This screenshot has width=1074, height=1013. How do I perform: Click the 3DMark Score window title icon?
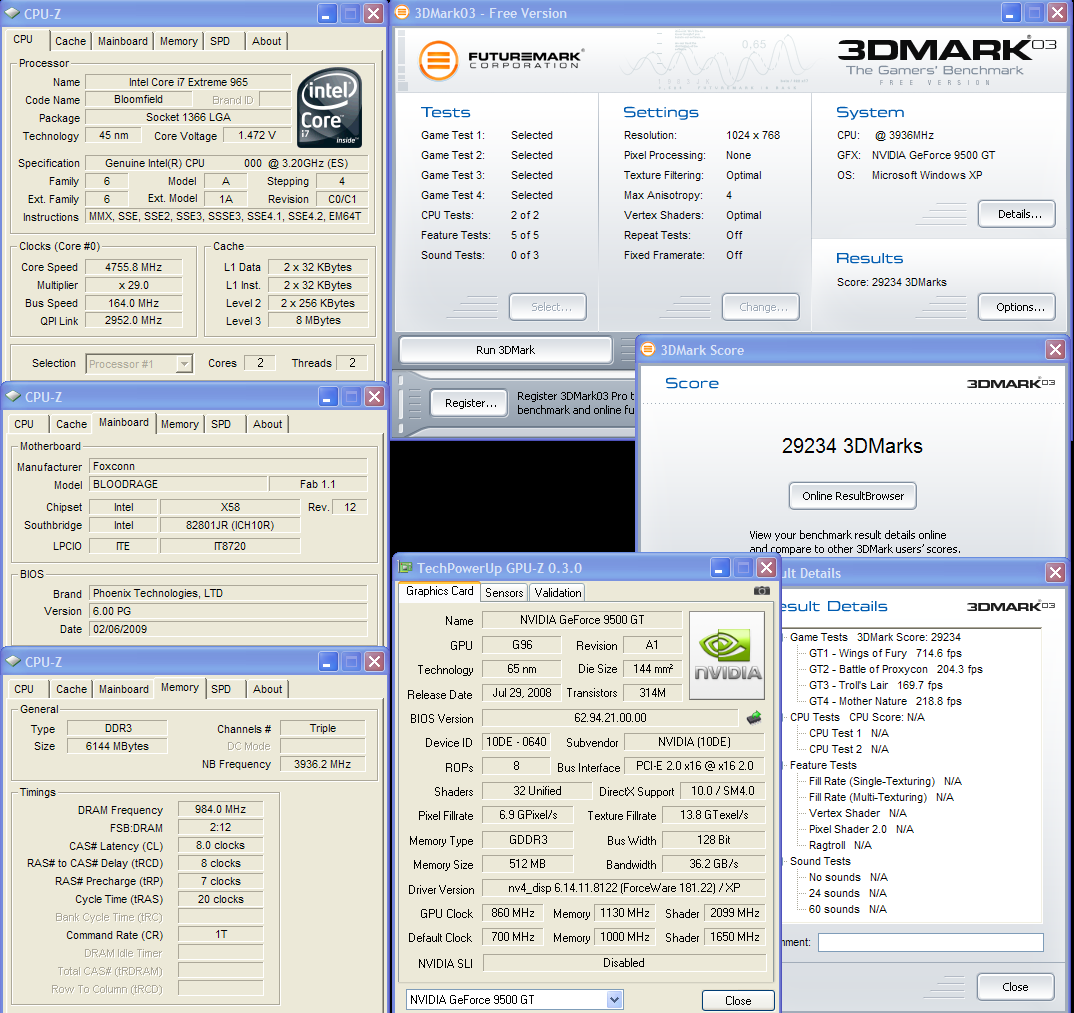(647, 349)
